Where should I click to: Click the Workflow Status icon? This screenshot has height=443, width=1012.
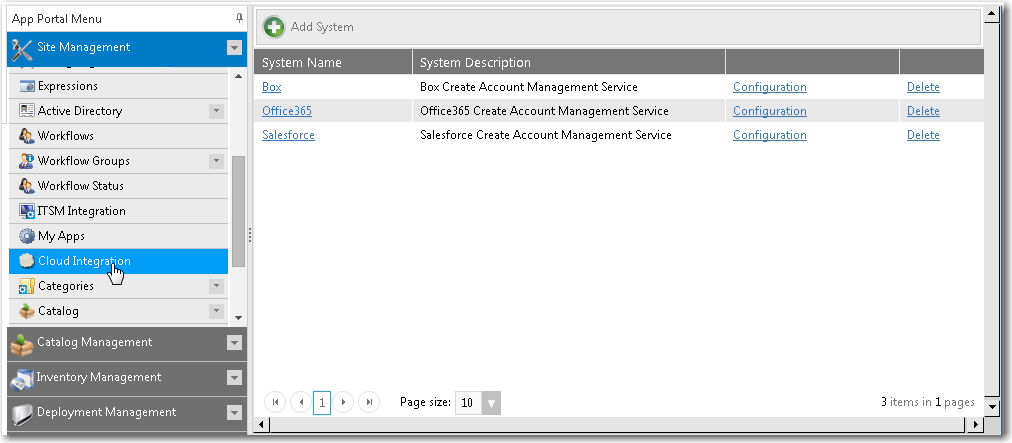(x=27, y=186)
